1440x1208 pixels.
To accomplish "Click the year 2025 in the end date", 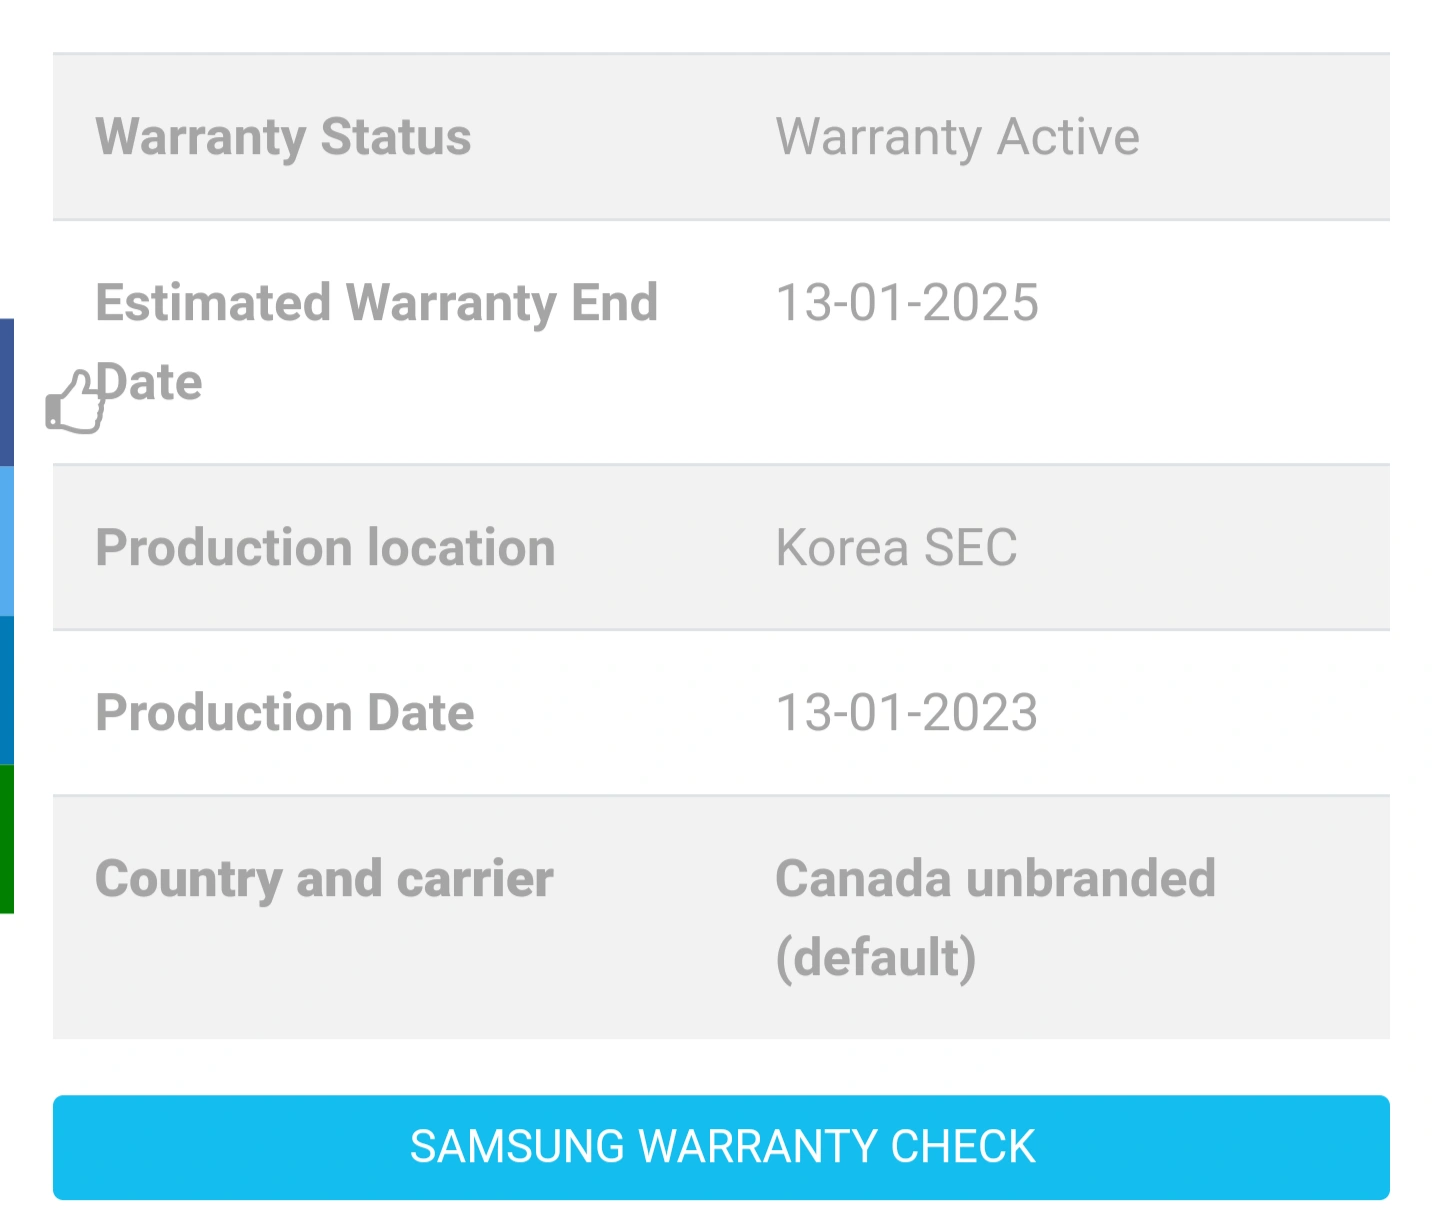I will (980, 302).
